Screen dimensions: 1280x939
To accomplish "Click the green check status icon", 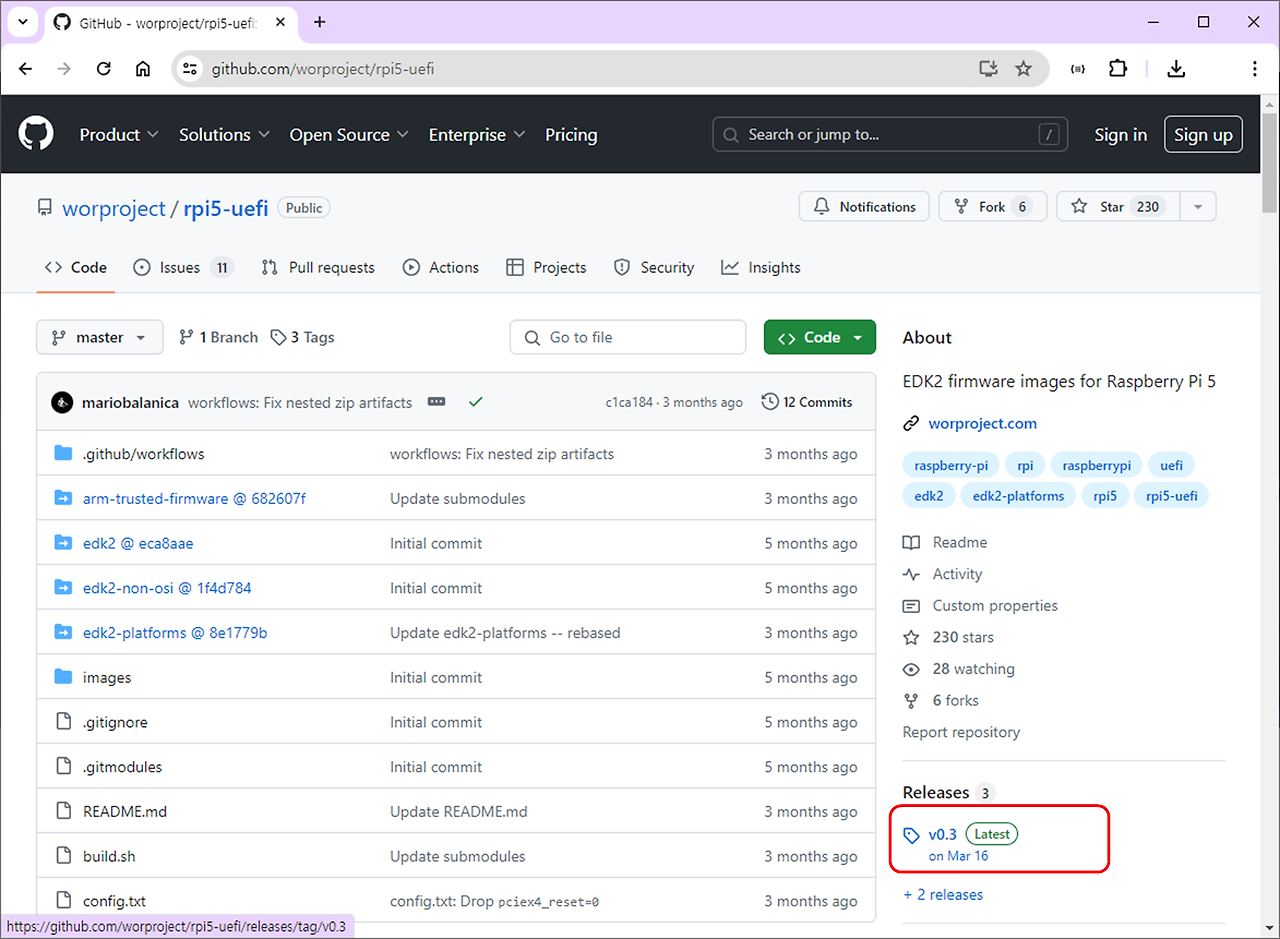I will pyautogui.click(x=476, y=402).
